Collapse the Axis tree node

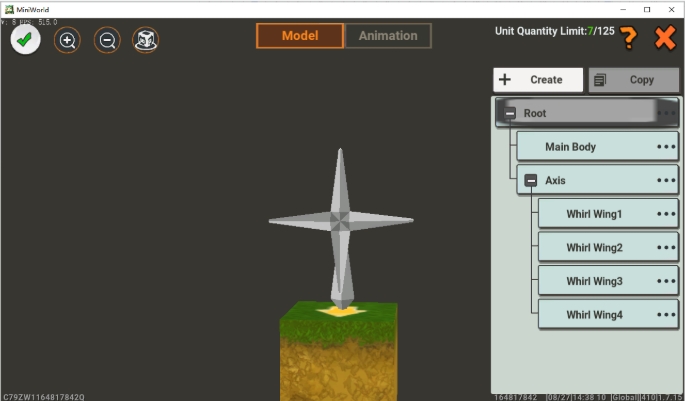(531, 181)
